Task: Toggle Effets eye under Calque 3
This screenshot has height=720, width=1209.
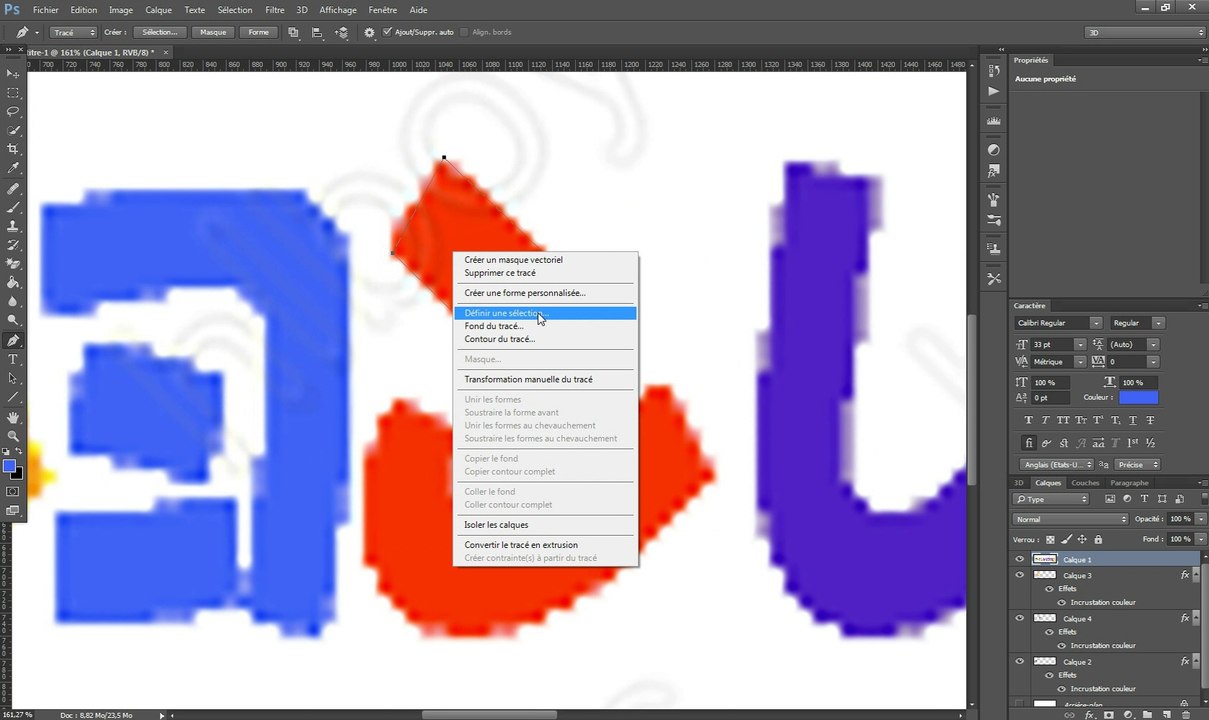Action: [1049, 589]
